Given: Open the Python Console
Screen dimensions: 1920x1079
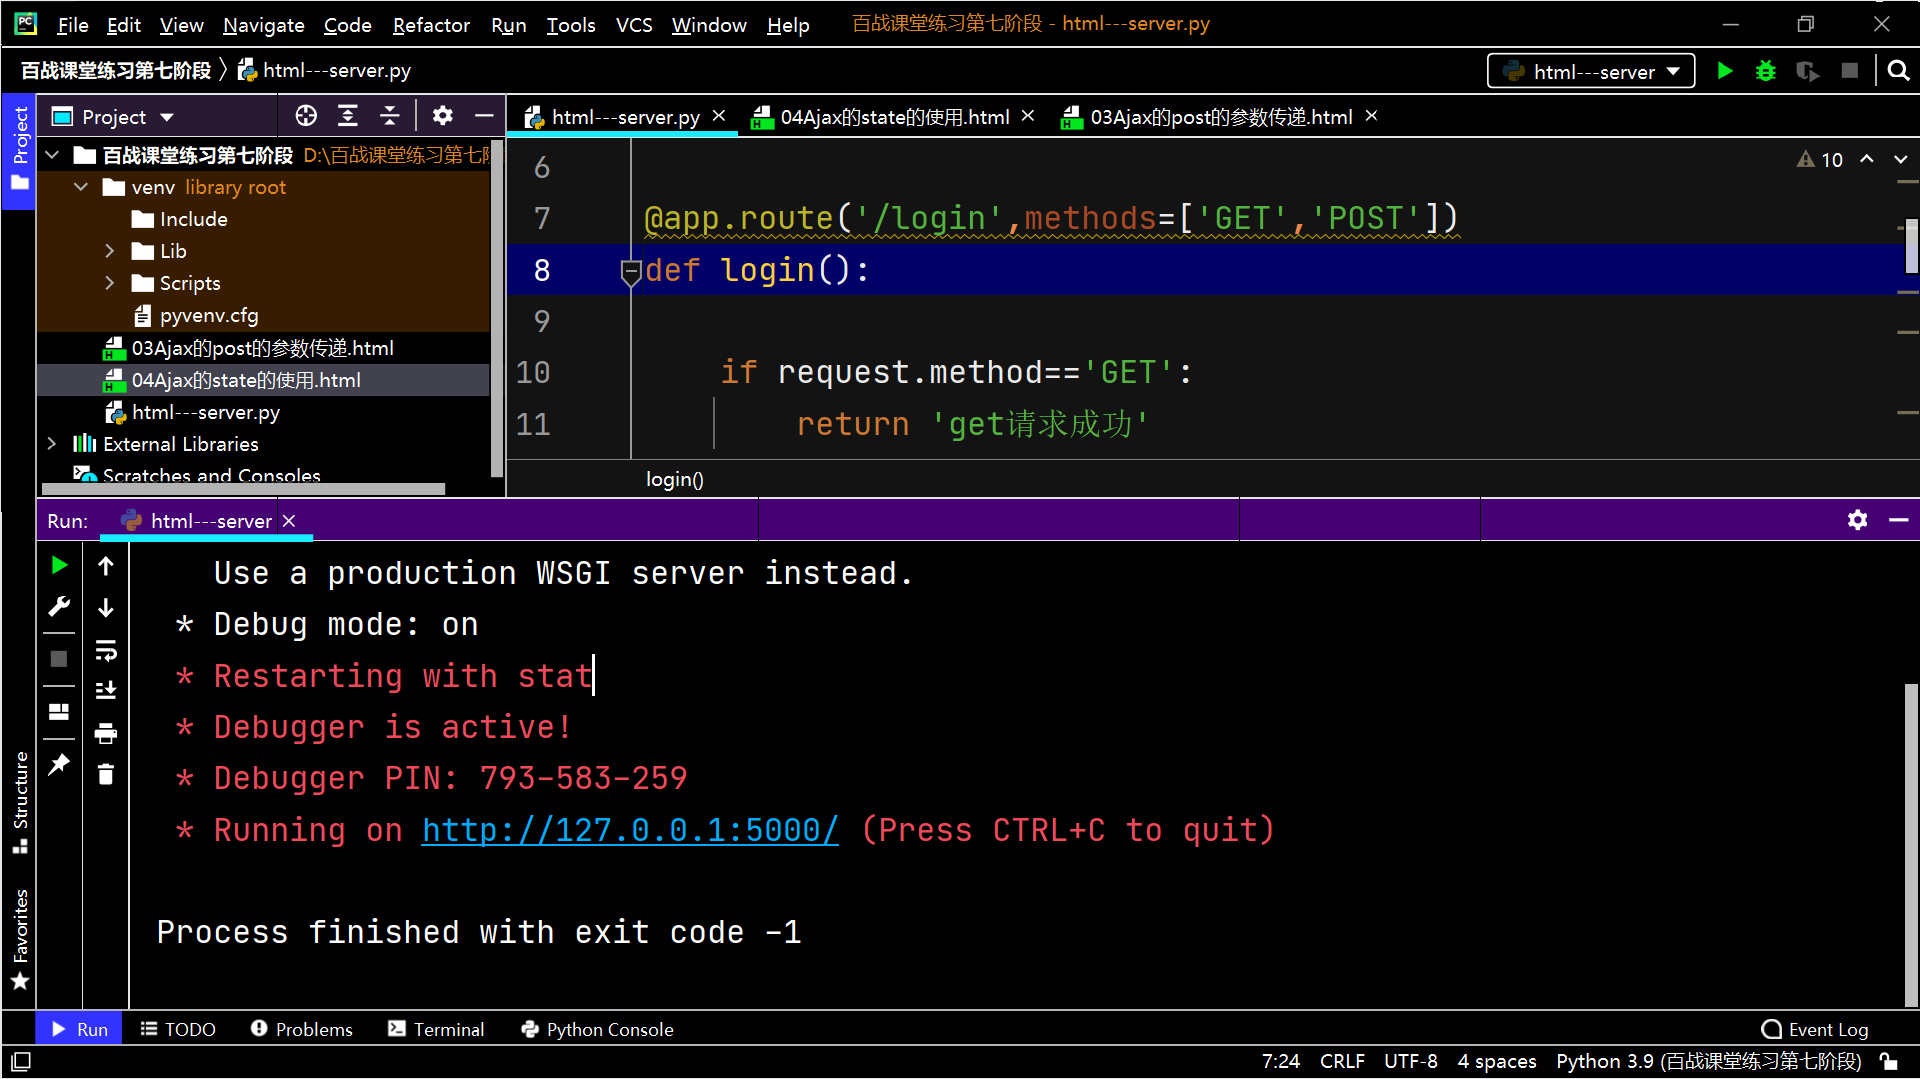Looking at the screenshot, I should coord(598,1029).
